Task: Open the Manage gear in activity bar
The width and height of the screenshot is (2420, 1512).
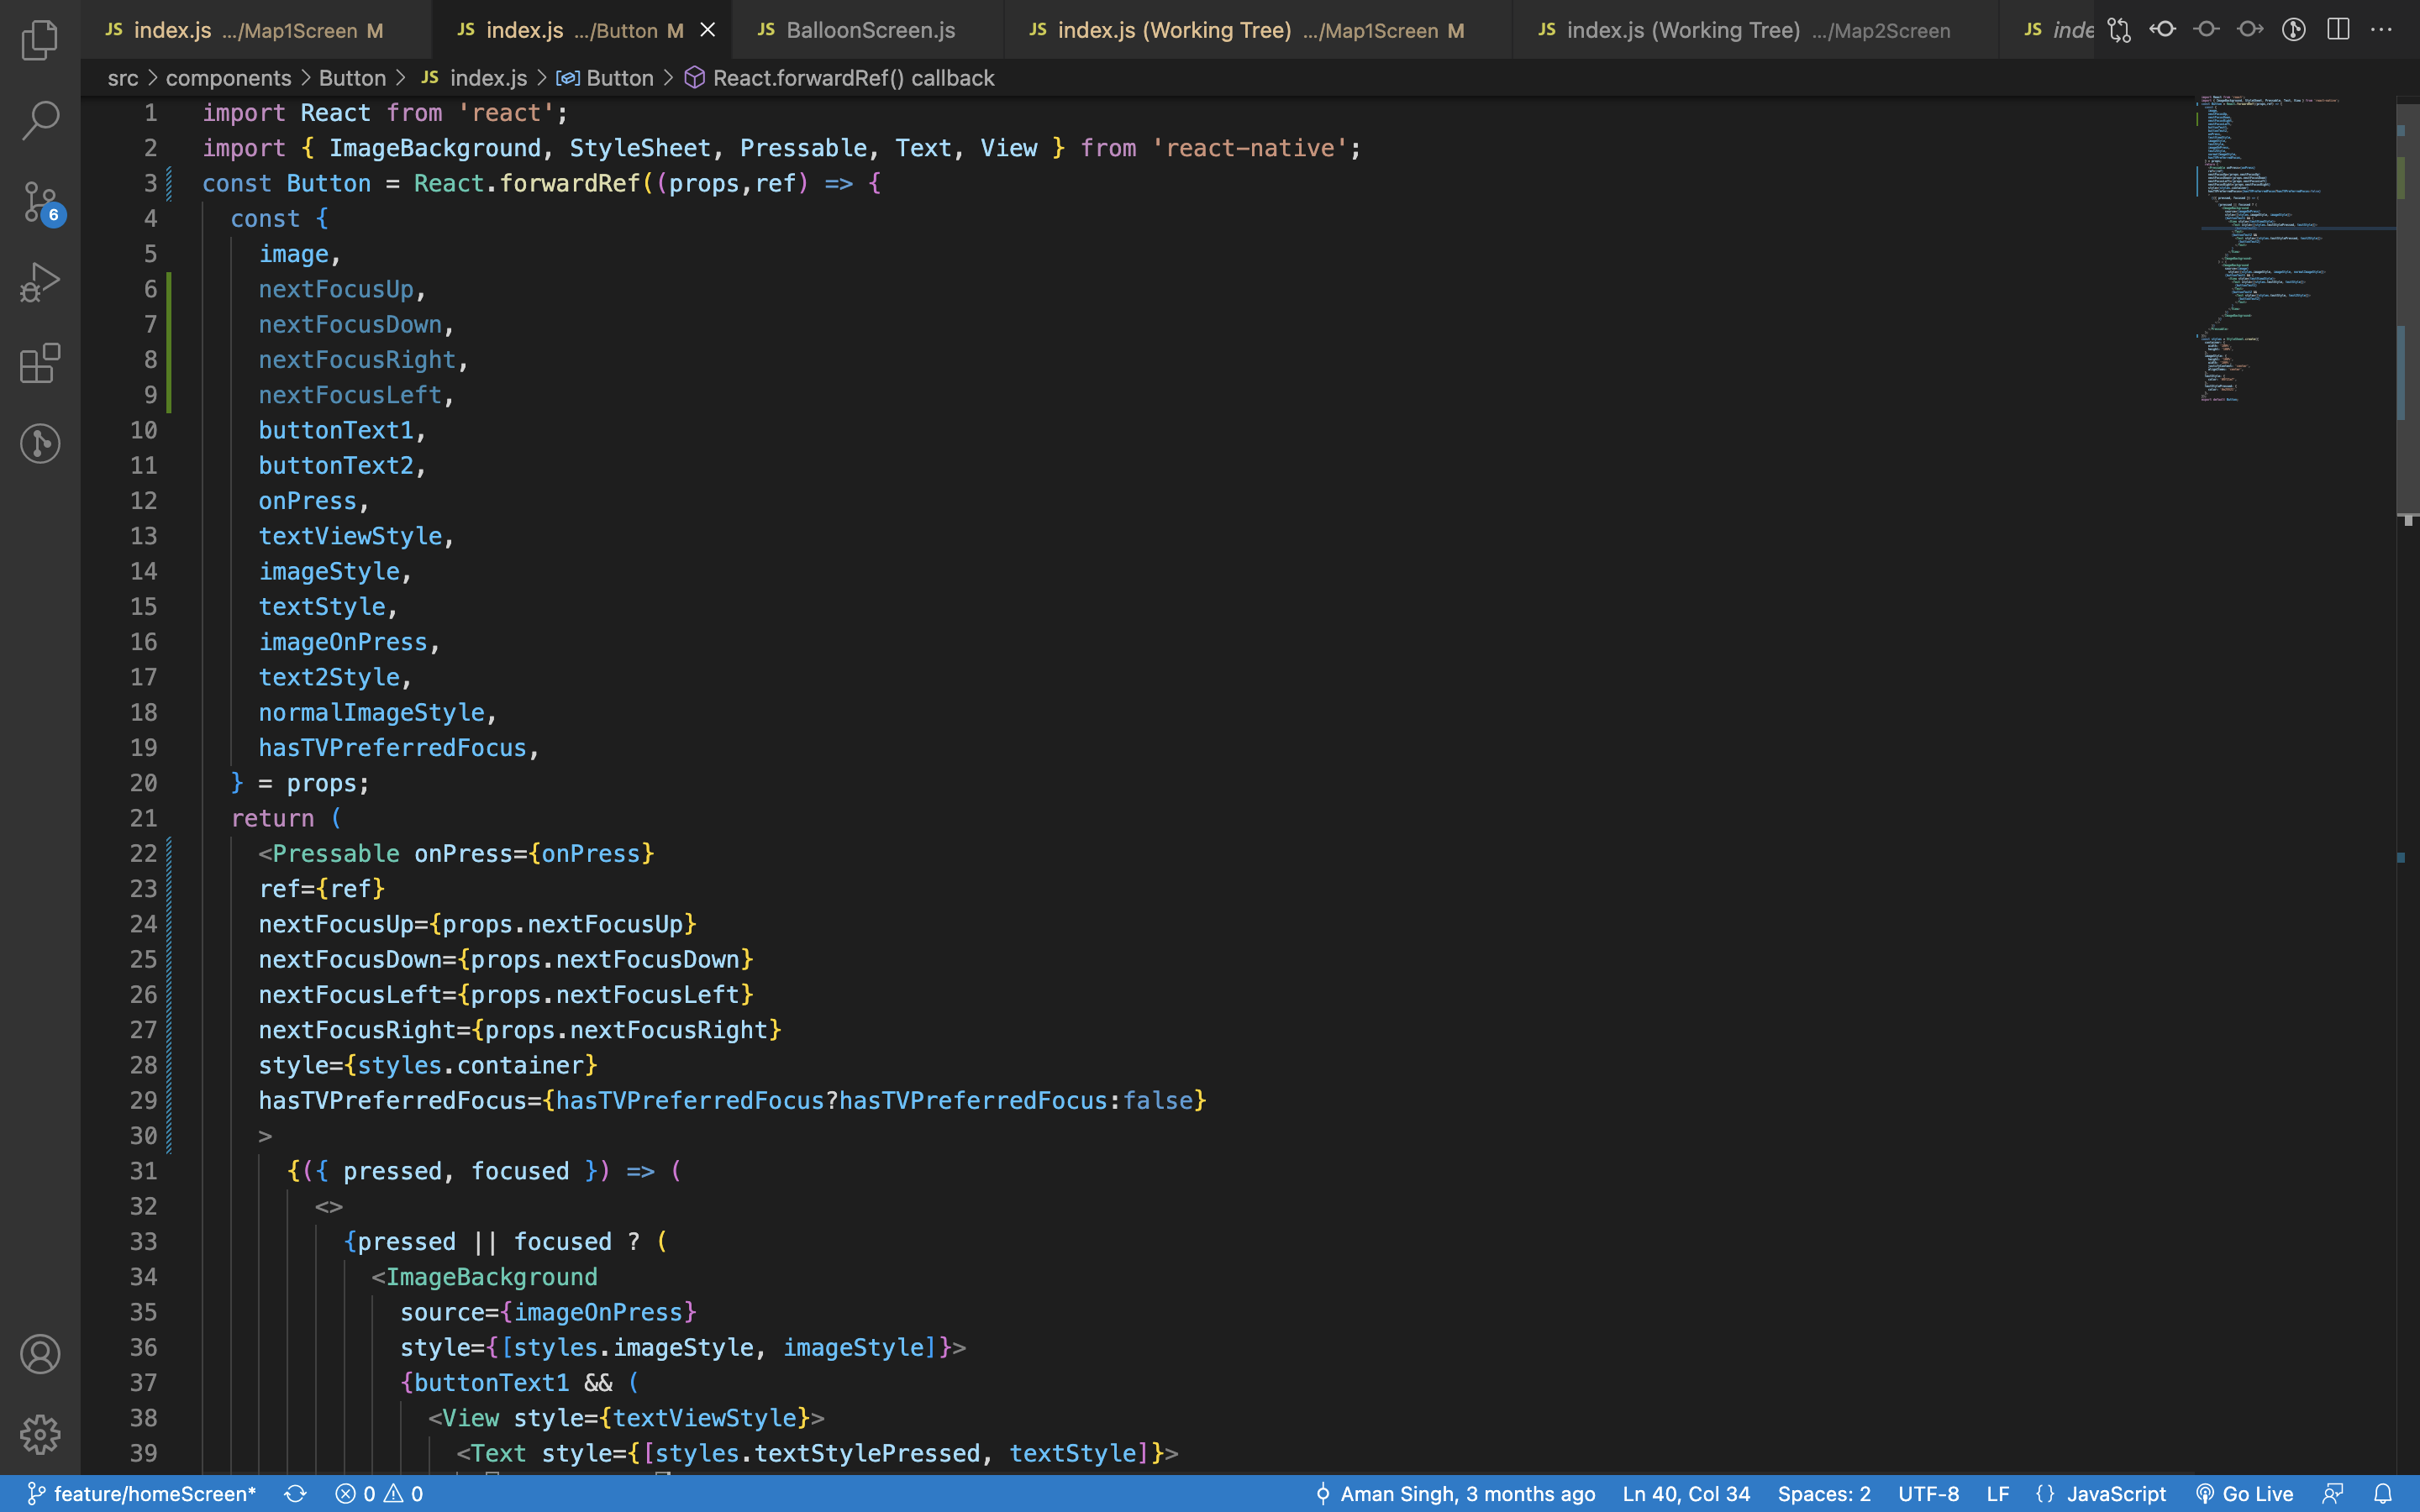Action: tap(40, 1434)
